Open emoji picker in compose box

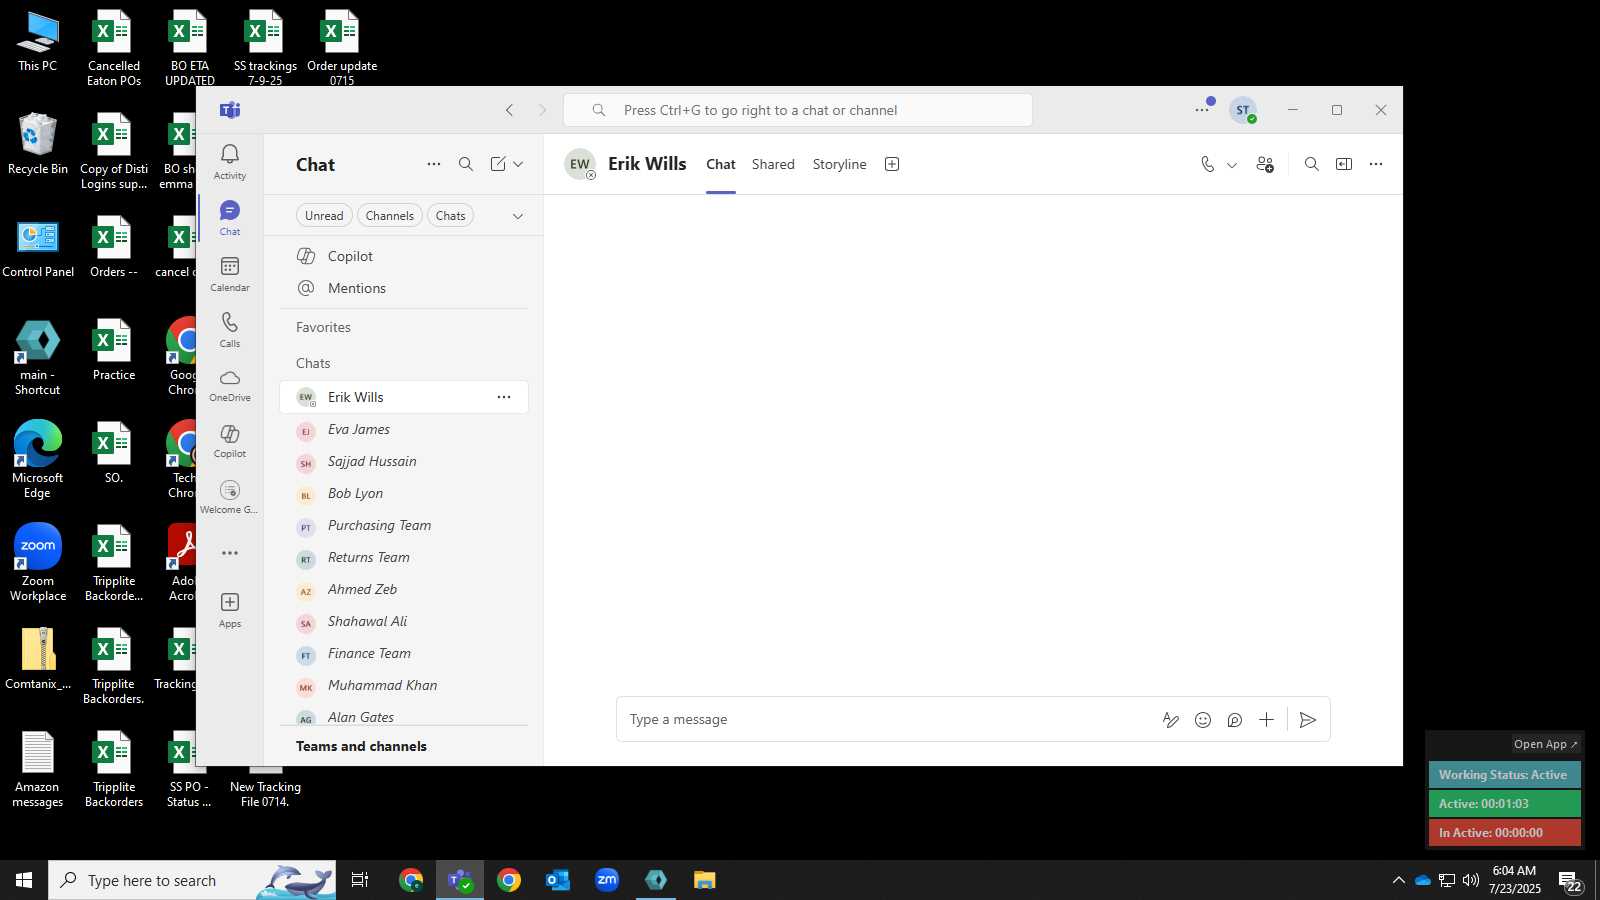(x=1203, y=720)
